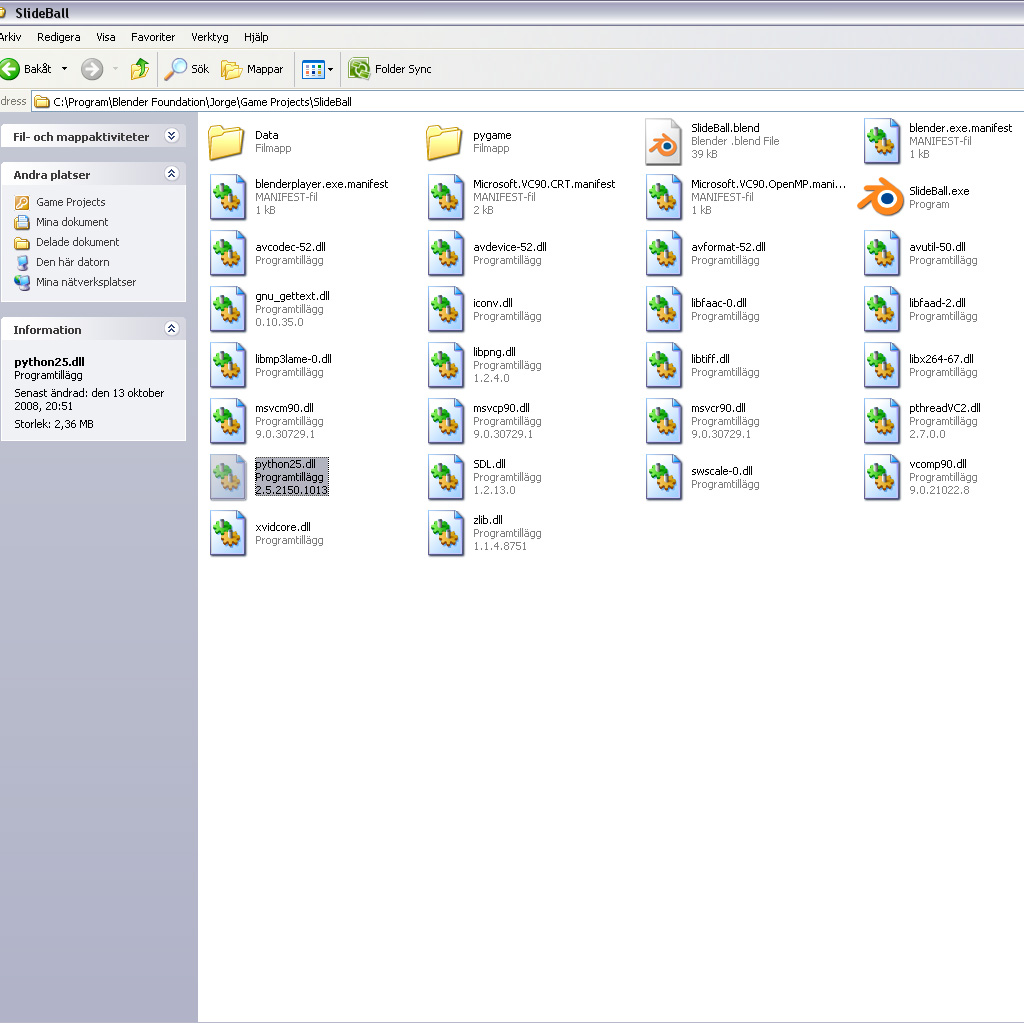Select swscale-0.dll file icon
This screenshot has width=1024, height=1024.
[664, 477]
